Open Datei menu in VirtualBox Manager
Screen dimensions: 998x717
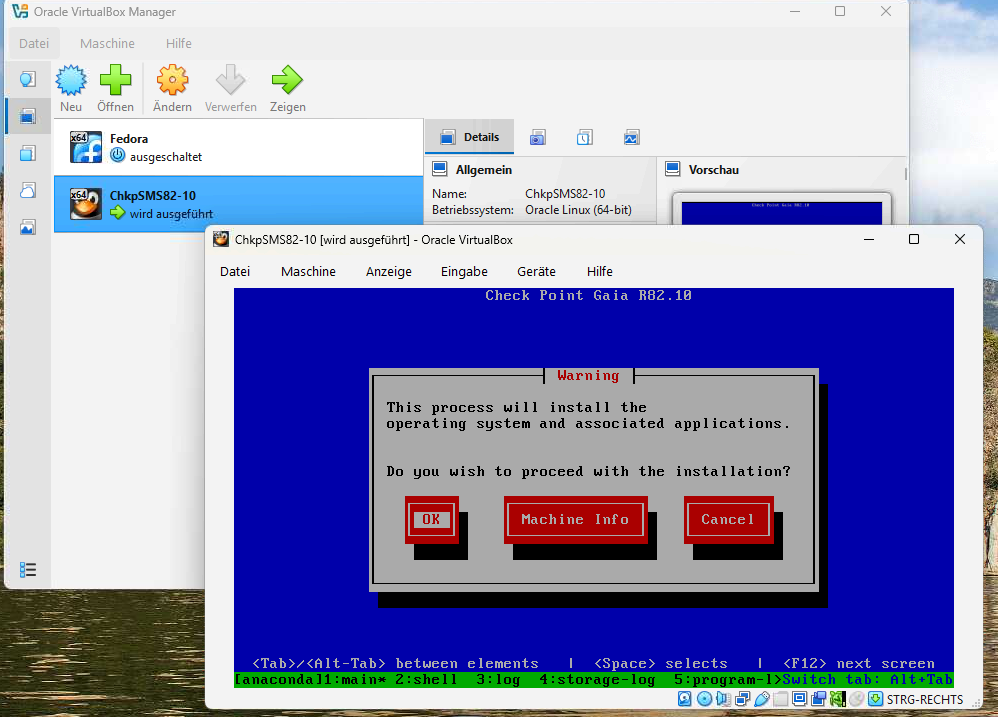tap(34, 43)
